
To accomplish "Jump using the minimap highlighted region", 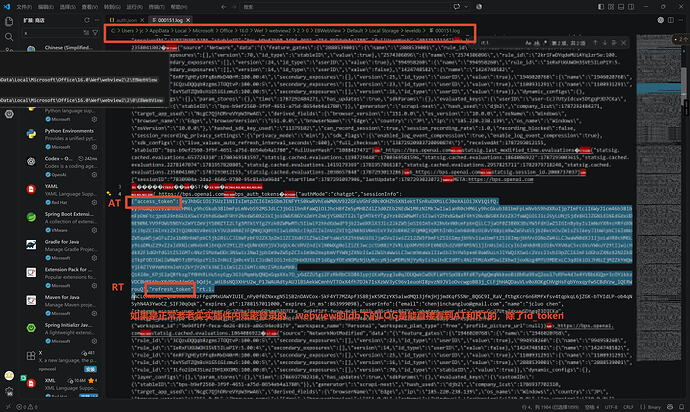I will point(658,88).
